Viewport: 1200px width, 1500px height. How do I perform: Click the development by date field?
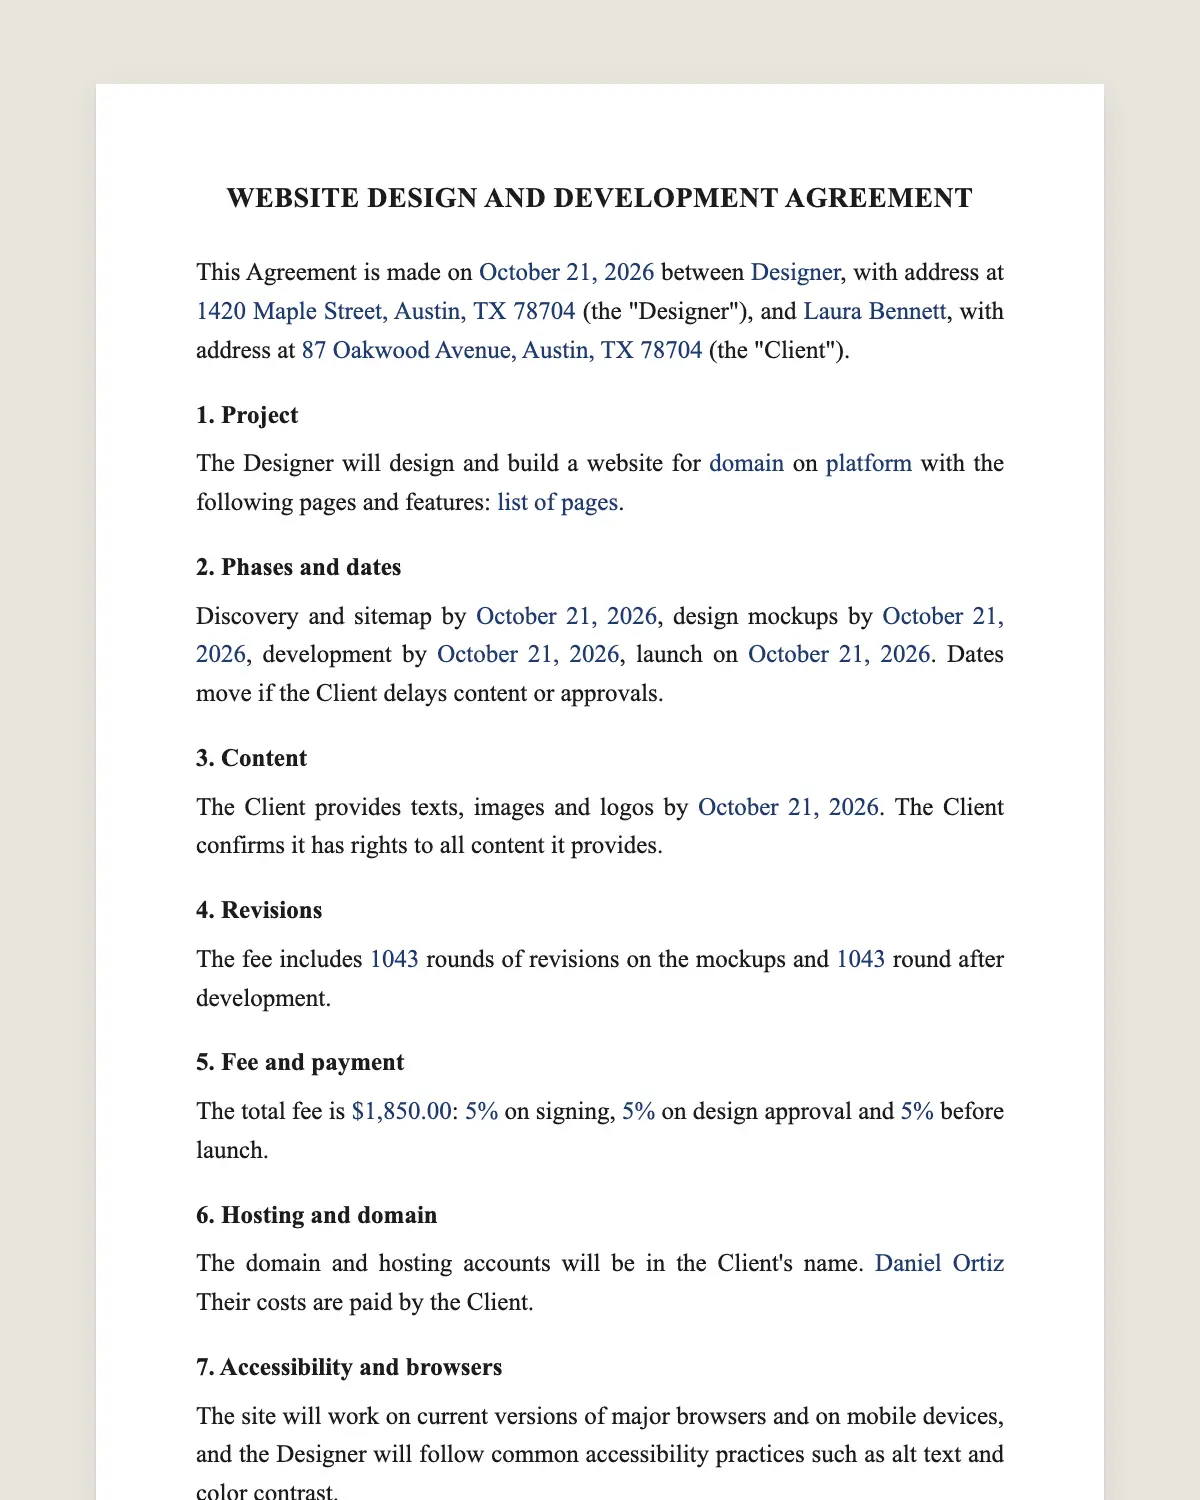click(529, 654)
